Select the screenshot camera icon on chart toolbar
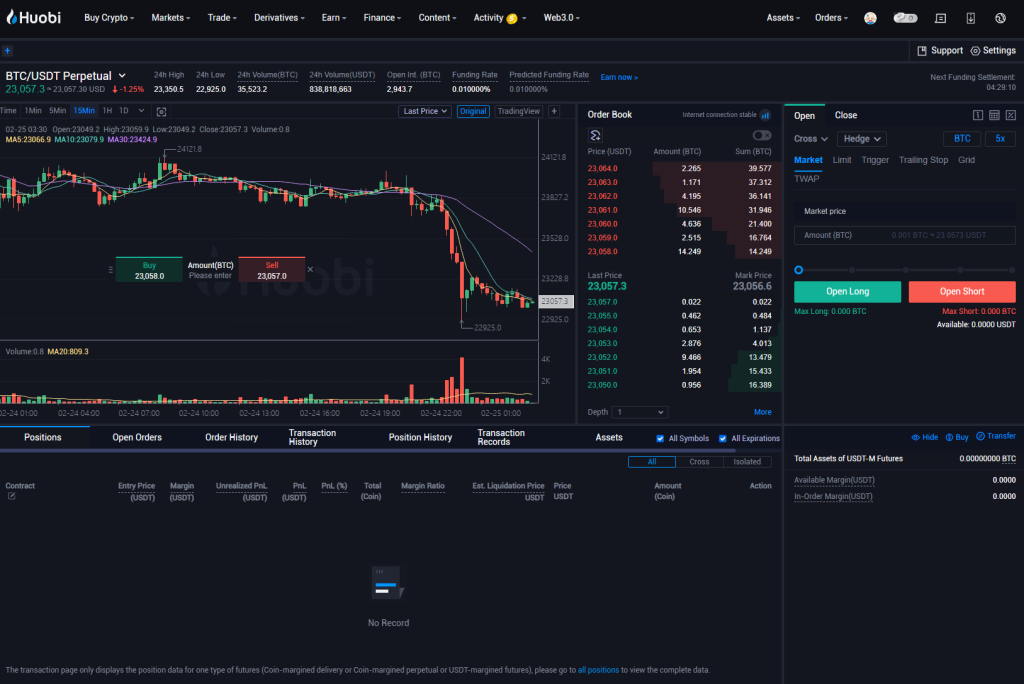The width and height of the screenshot is (1024, 684). click(161, 111)
